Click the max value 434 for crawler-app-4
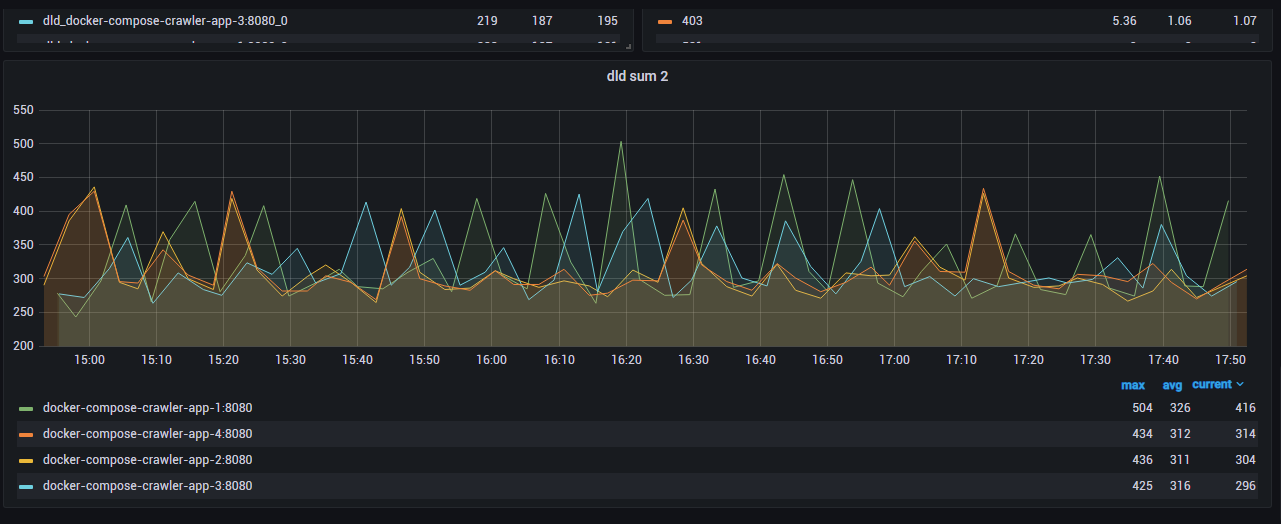Image resolution: width=1281 pixels, height=524 pixels. coord(1141,434)
